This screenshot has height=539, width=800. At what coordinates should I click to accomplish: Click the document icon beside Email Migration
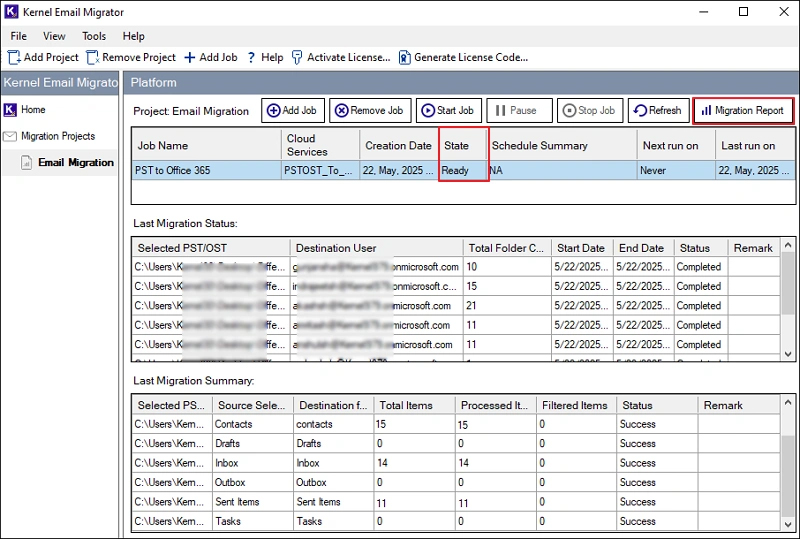click(26, 162)
